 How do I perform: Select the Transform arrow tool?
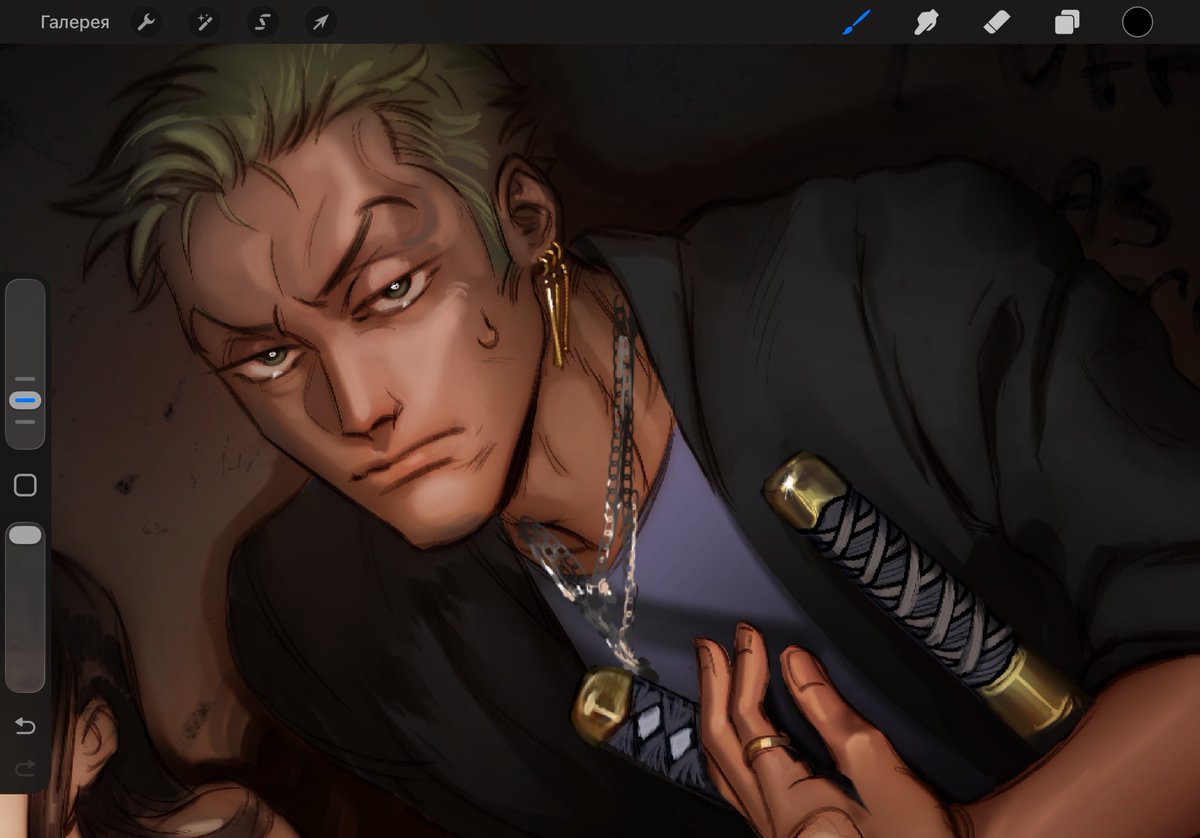pyautogui.click(x=321, y=22)
